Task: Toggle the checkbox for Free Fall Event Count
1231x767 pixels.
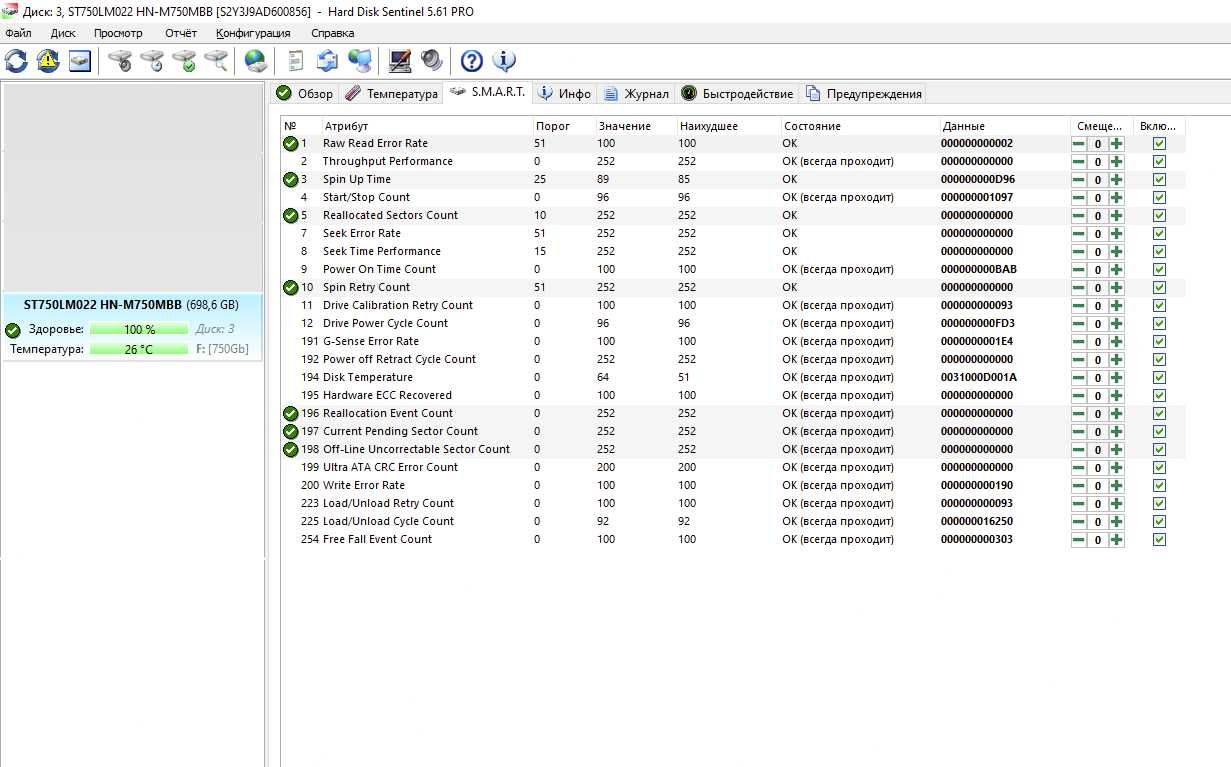Action: tap(1159, 540)
